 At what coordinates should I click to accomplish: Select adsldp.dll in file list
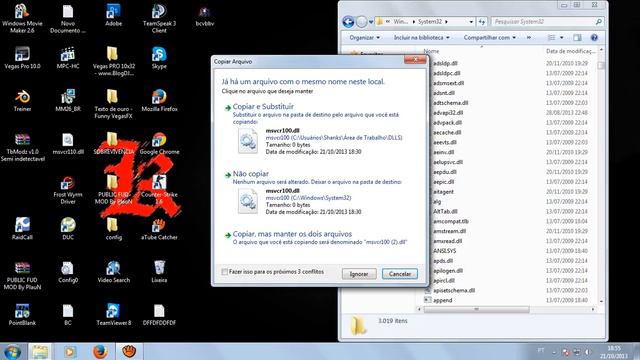pyautogui.click(x=445, y=63)
